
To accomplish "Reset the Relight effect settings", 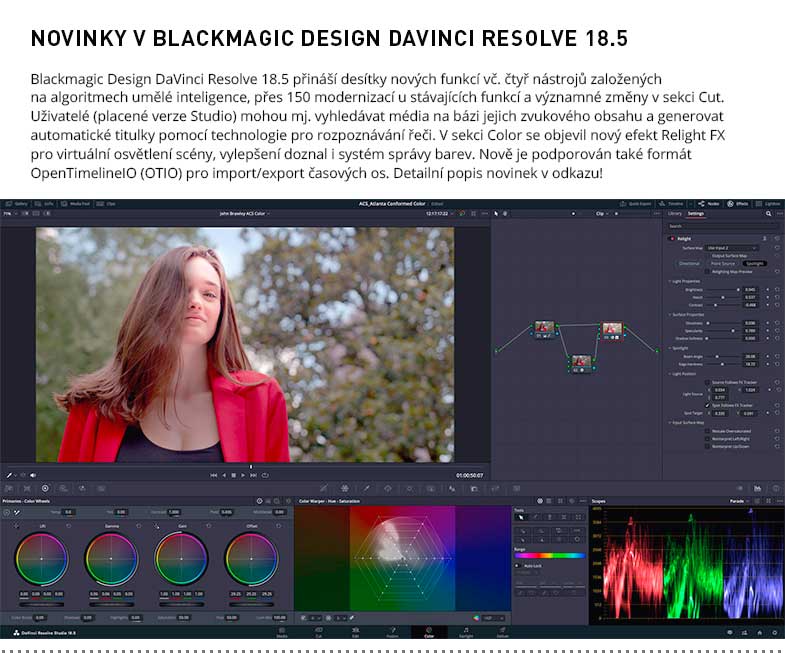I will (x=777, y=238).
